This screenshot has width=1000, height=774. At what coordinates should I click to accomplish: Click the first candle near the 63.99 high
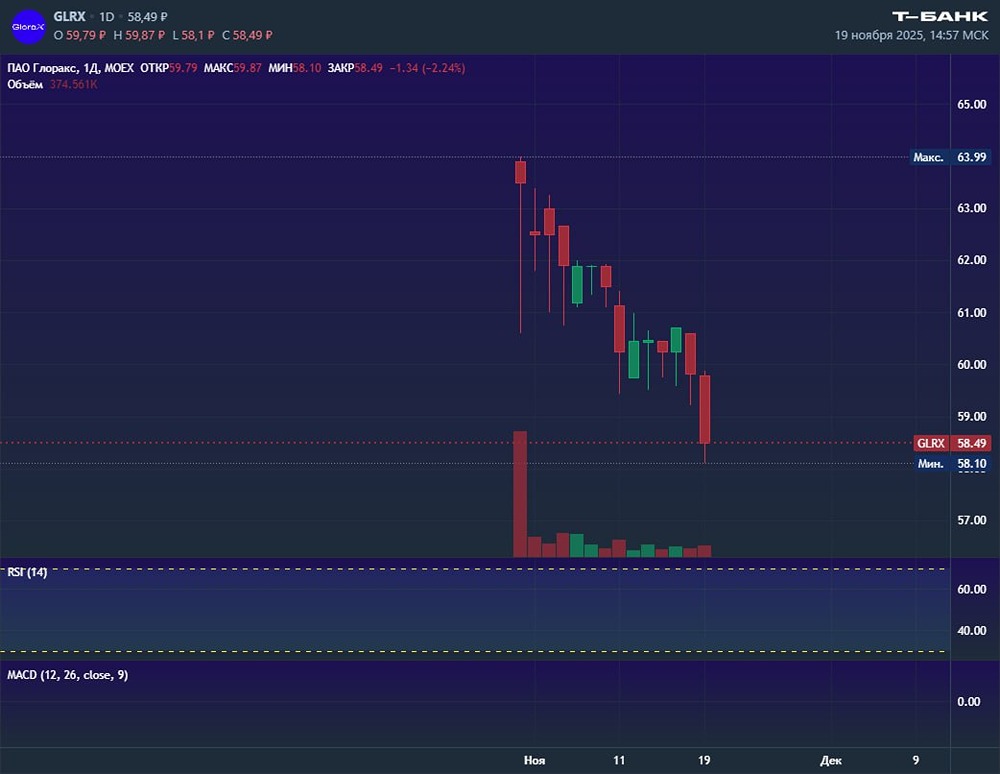coord(520,173)
